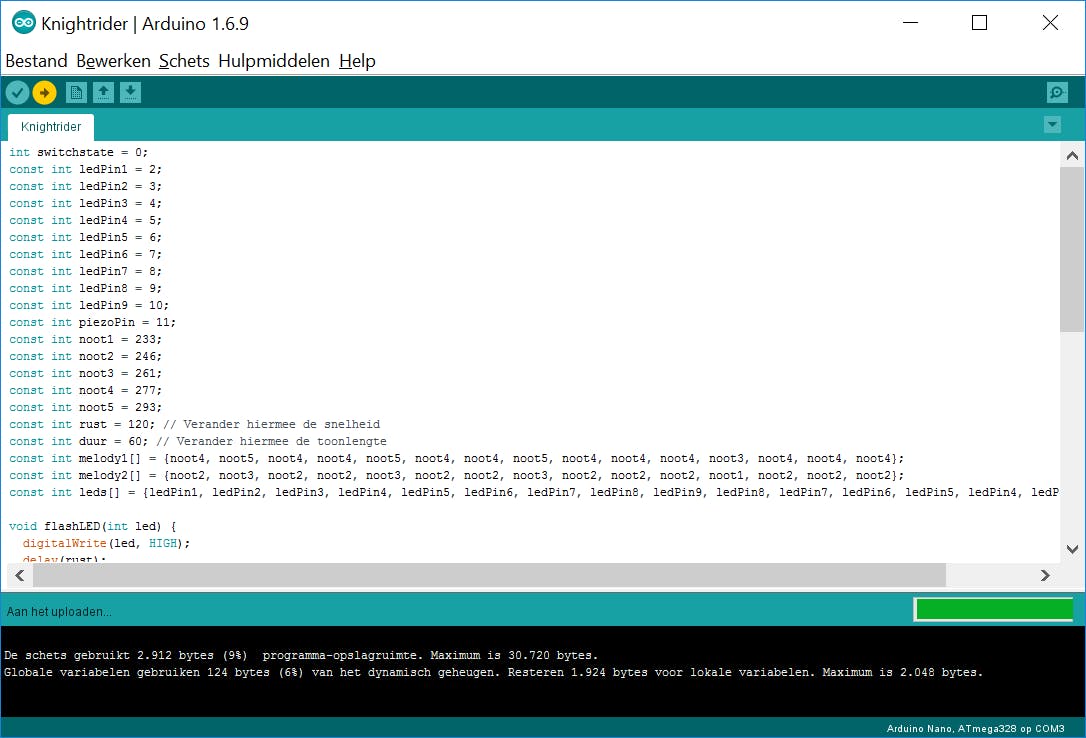Image resolution: width=1086 pixels, height=738 pixels.
Task: Click the 'const int noot1 = 233;' line
Action: point(85,339)
